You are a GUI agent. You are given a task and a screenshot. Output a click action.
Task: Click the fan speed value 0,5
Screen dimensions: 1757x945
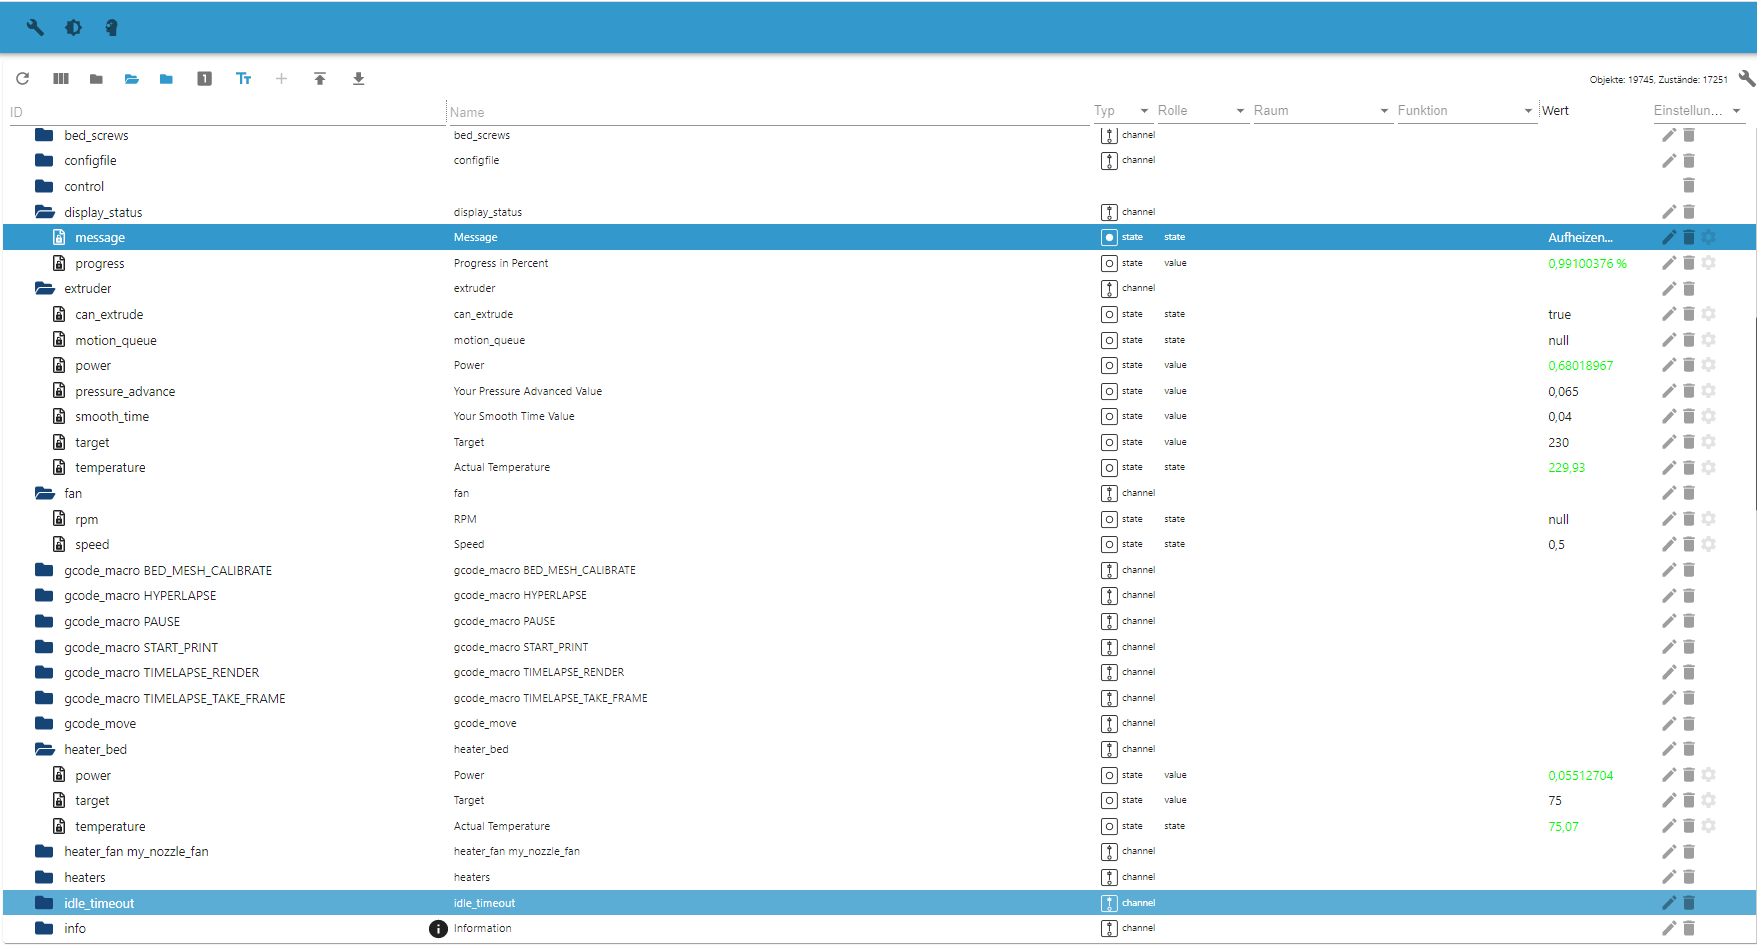[x=1556, y=544]
